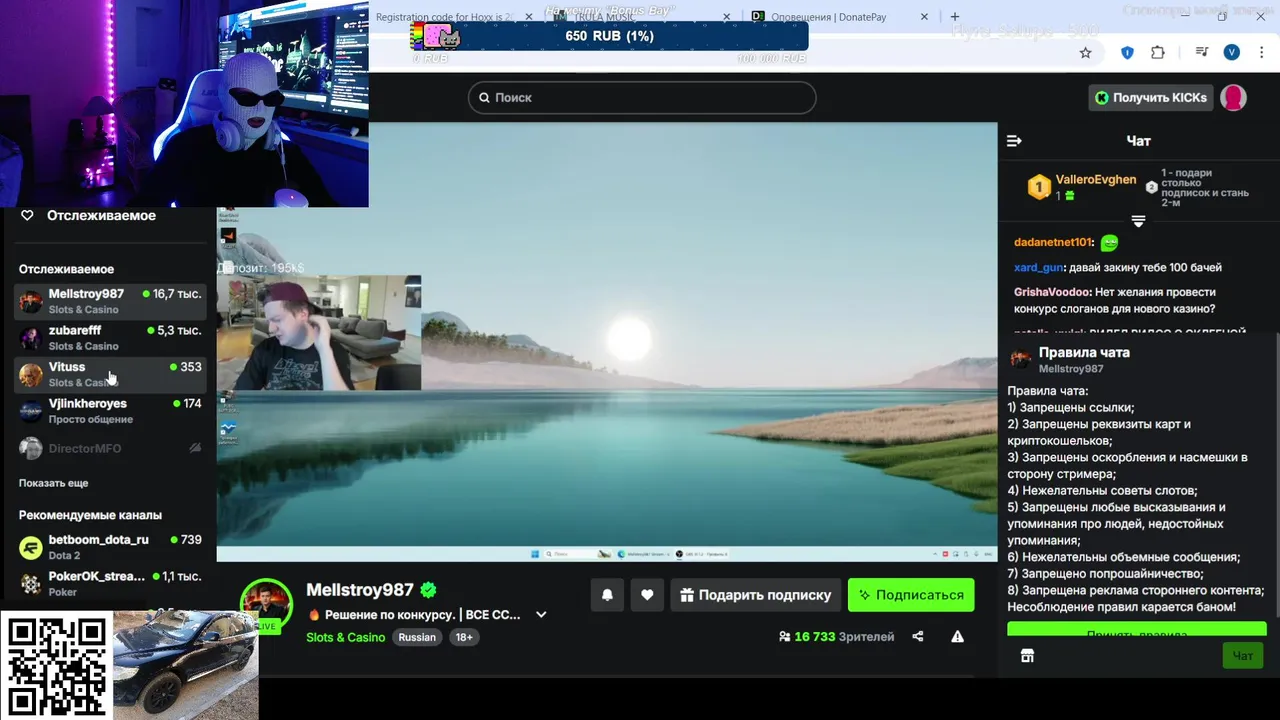
Task: Select Mellstroy987 in followed list
Action: coord(110,301)
